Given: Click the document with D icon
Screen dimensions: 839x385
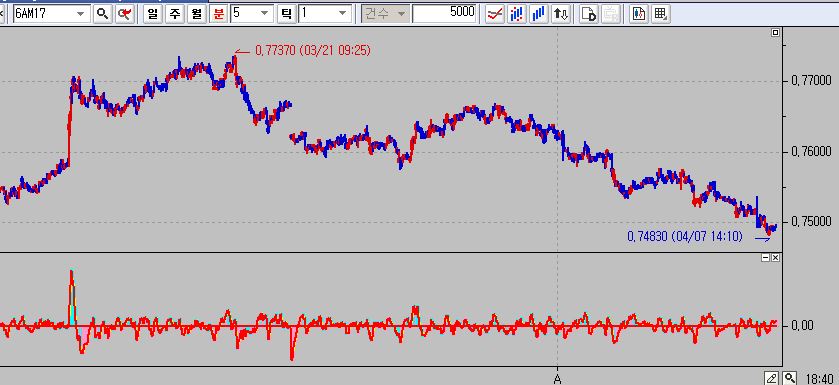Looking at the screenshot, I should click(x=589, y=14).
